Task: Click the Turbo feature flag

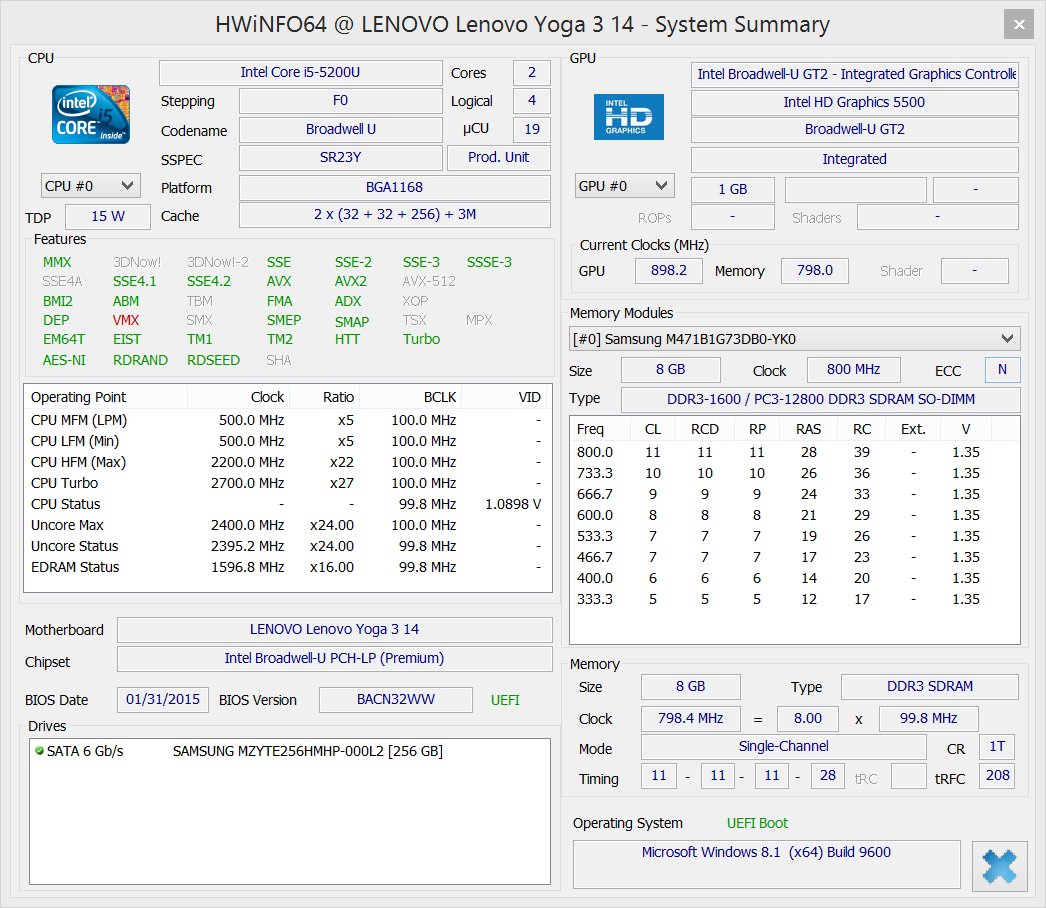Action: [x=421, y=340]
